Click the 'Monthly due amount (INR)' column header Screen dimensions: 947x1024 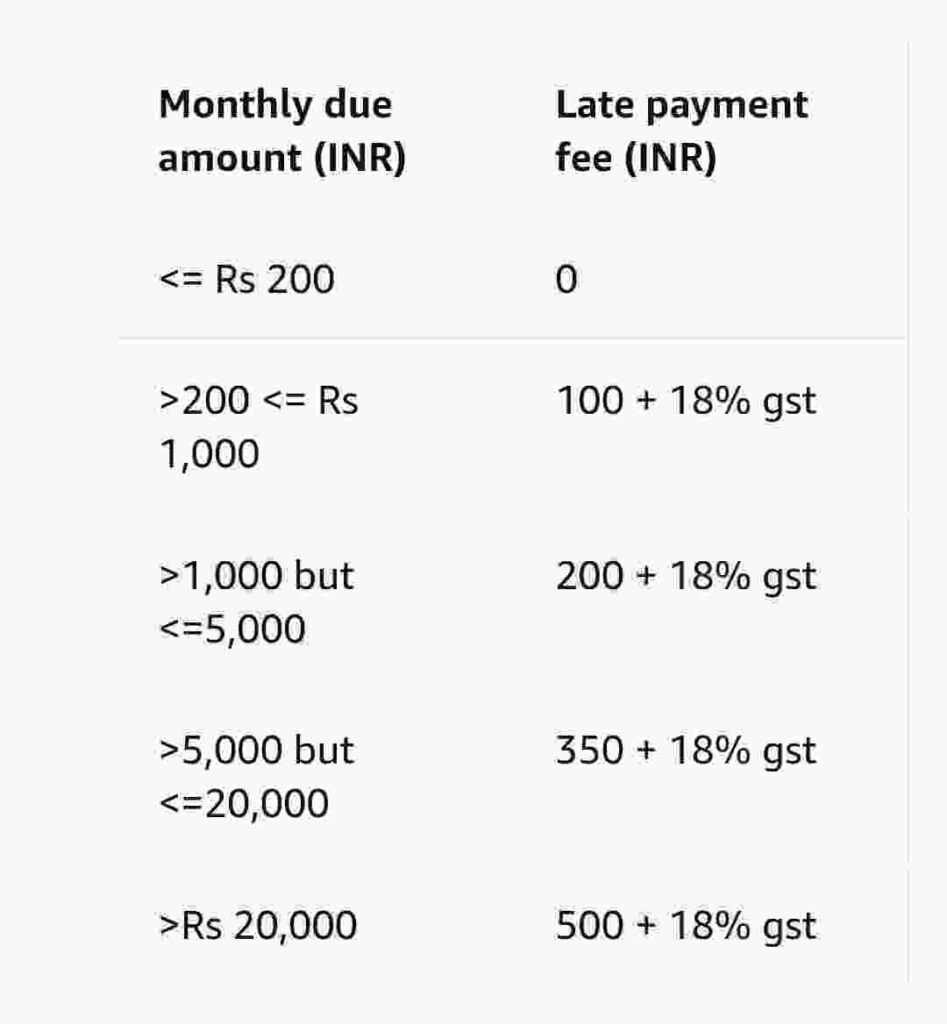coord(282,131)
